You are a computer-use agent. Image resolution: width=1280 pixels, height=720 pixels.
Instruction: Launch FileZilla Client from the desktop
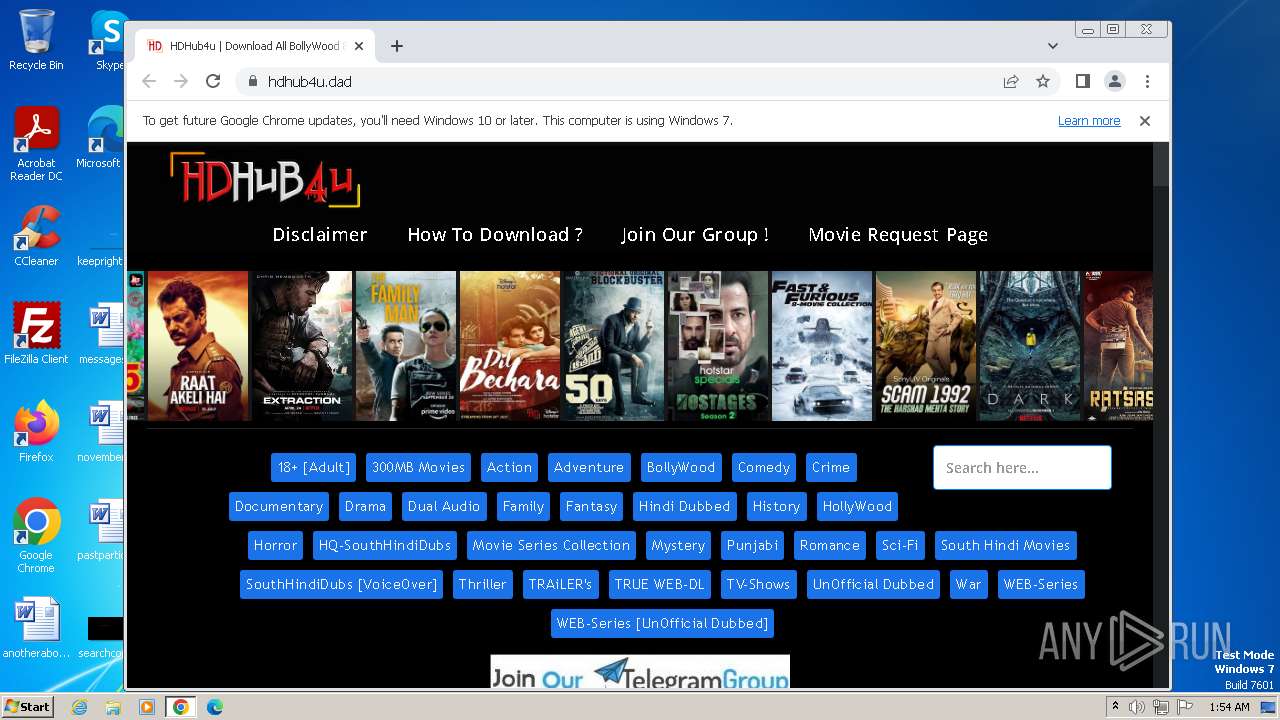[x=36, y=334]
